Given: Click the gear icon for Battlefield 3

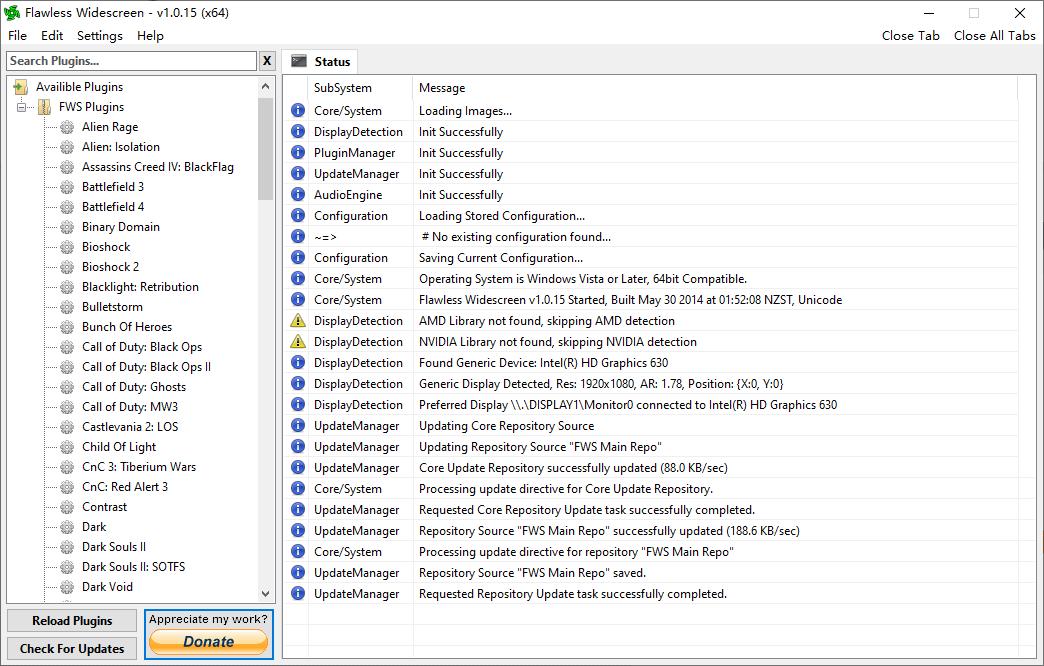Looking at the screenshot, I should pyautogui.click(x=67, y=187).
